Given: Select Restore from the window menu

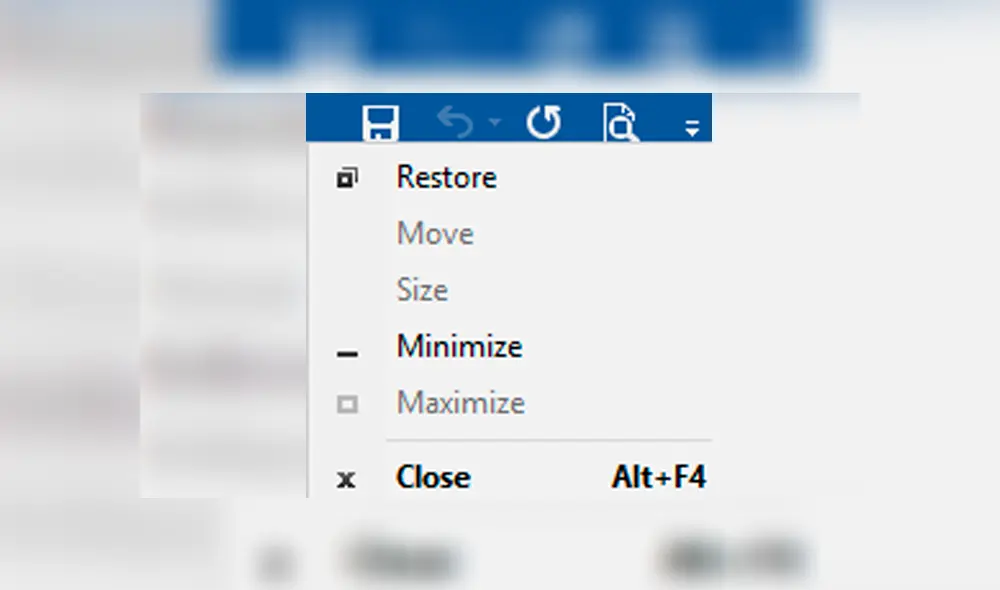Looking at the screenshot, I should tap(446, 178).
